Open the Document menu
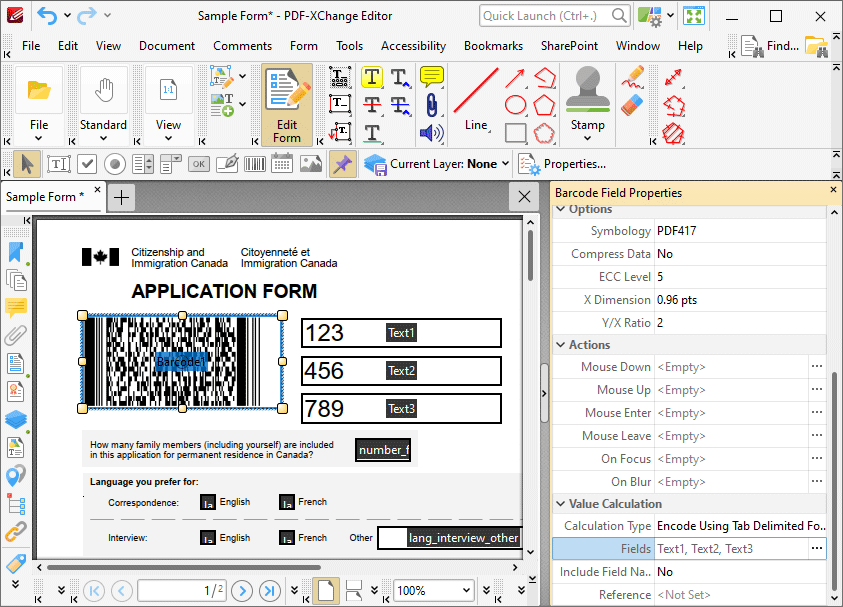 click(167, 46)
